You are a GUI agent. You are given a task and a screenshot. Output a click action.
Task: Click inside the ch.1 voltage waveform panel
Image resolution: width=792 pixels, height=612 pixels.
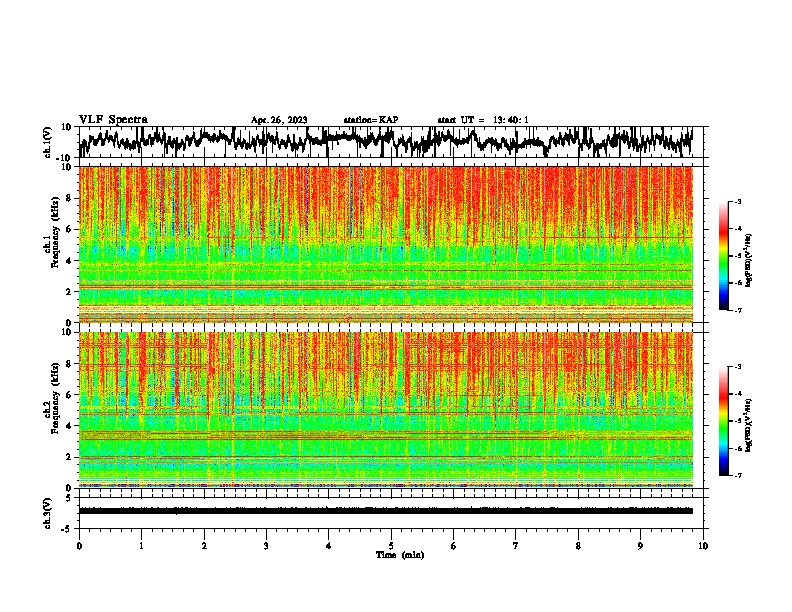click(391, 142)
